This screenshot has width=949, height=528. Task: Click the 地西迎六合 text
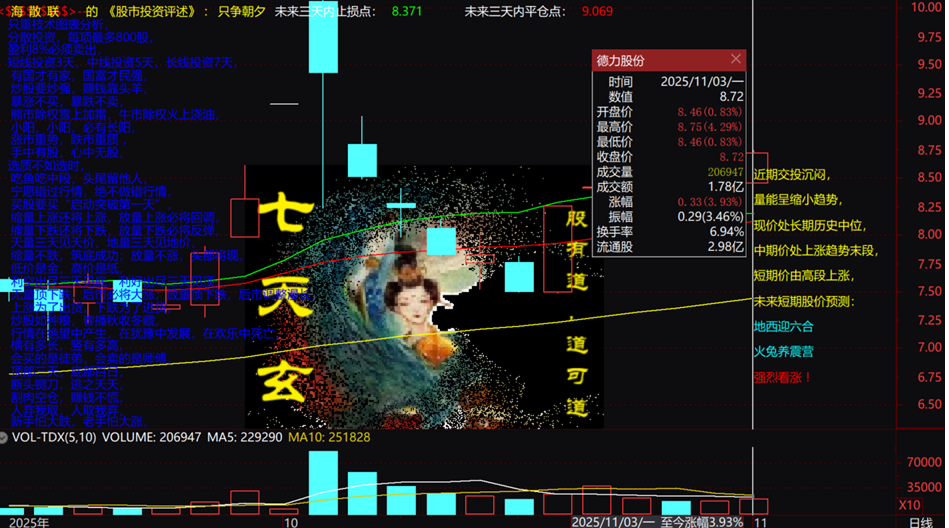(783, 327)
